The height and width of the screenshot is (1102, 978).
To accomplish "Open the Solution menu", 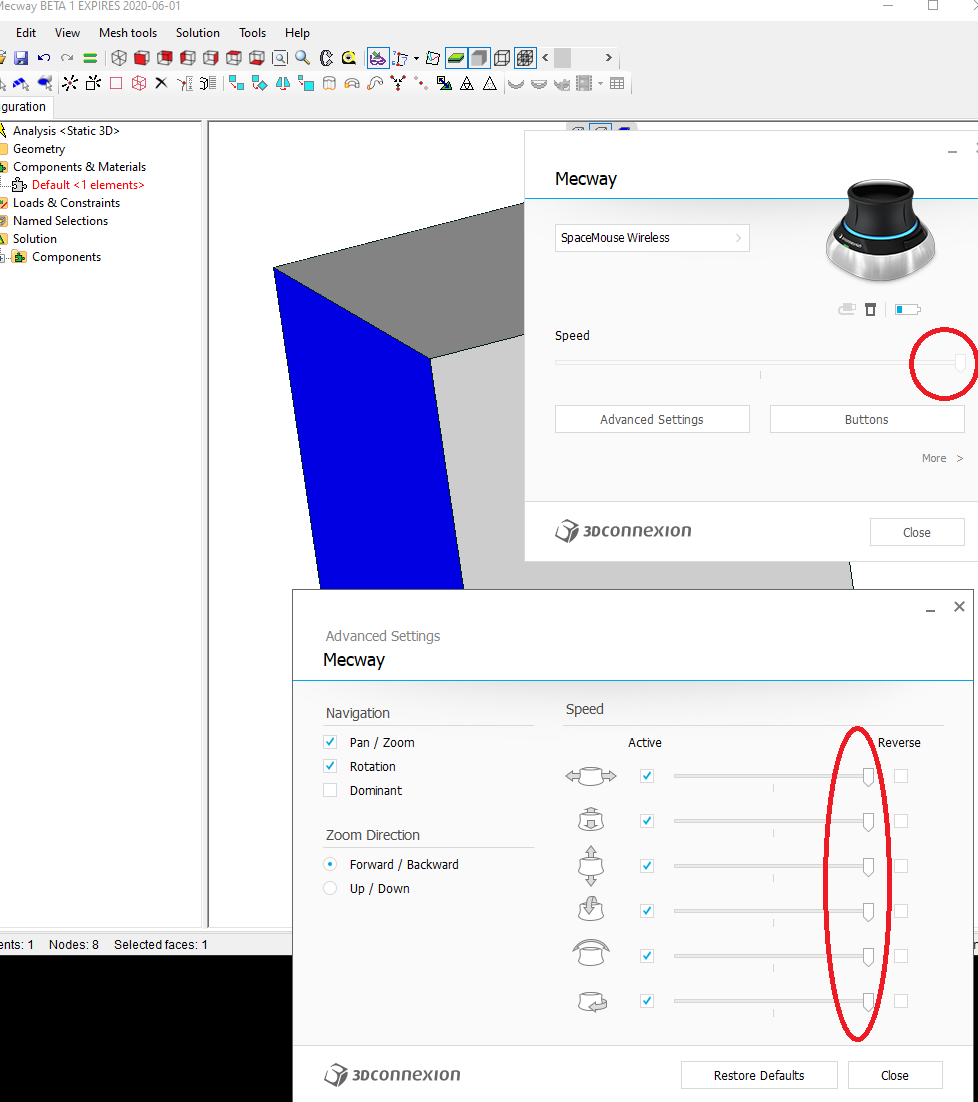I will click(x=197, y=33).
